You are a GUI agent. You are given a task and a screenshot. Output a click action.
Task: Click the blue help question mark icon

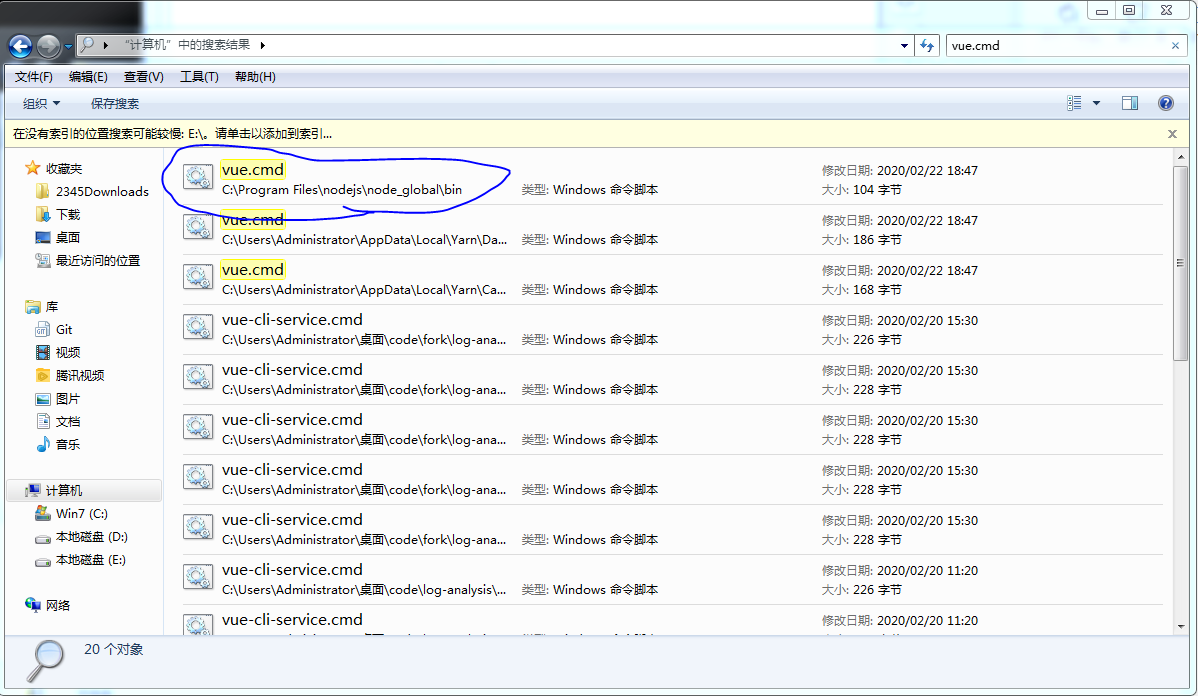pos(1166,103)
